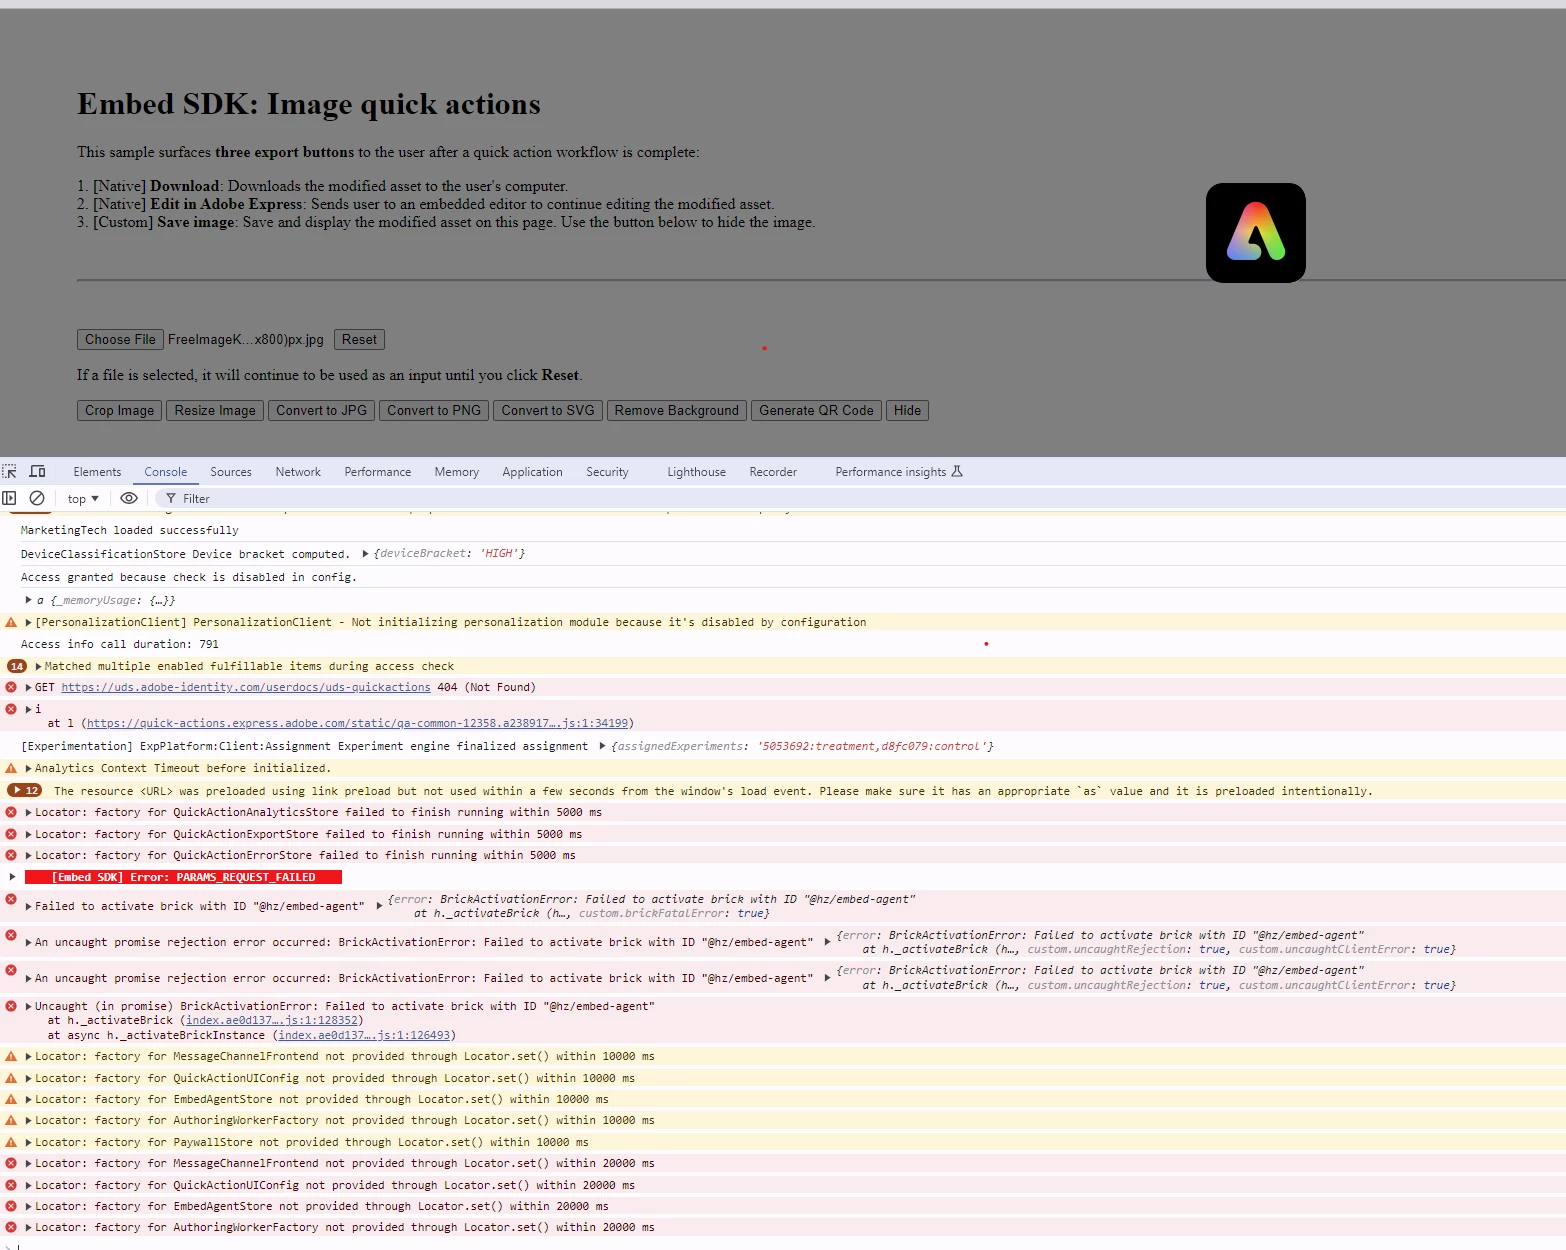Click the Resize Image button
The height and width of the screenshot is (1250, 1566).
coord(215,411)
